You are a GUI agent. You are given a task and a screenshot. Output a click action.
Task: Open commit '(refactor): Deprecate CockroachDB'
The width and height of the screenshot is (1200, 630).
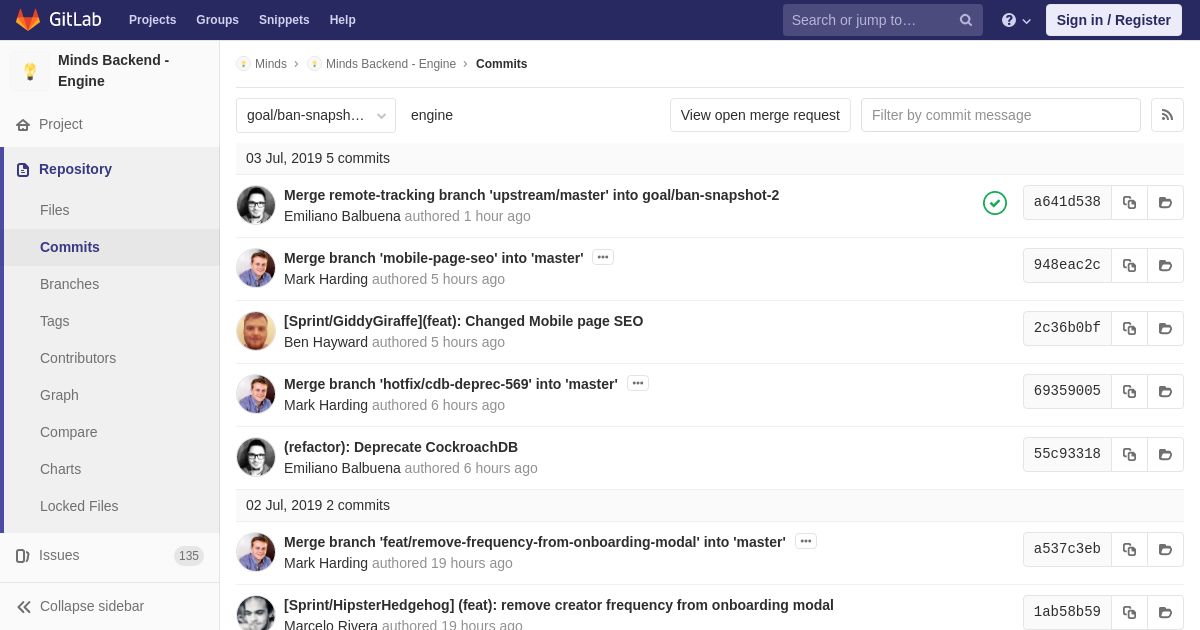point(401,447)
